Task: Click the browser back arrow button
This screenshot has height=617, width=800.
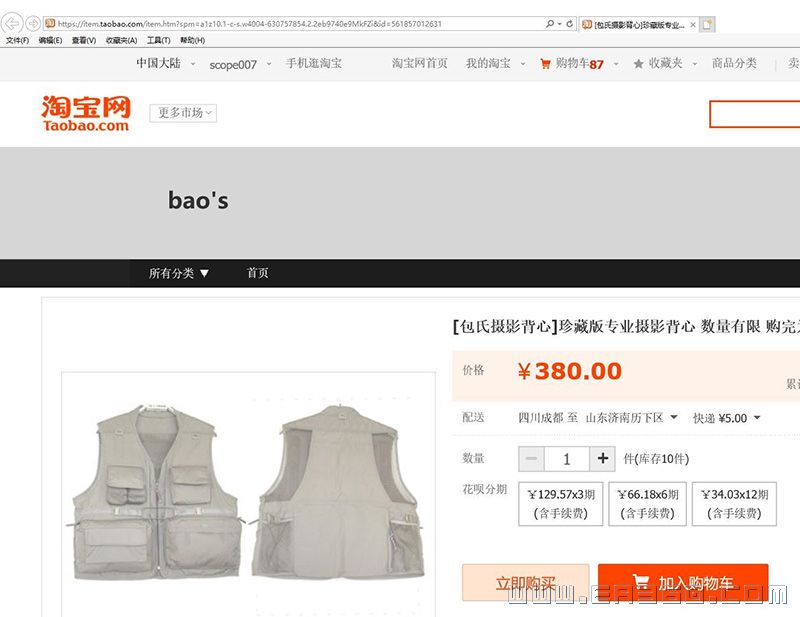Action: [12, 23]
